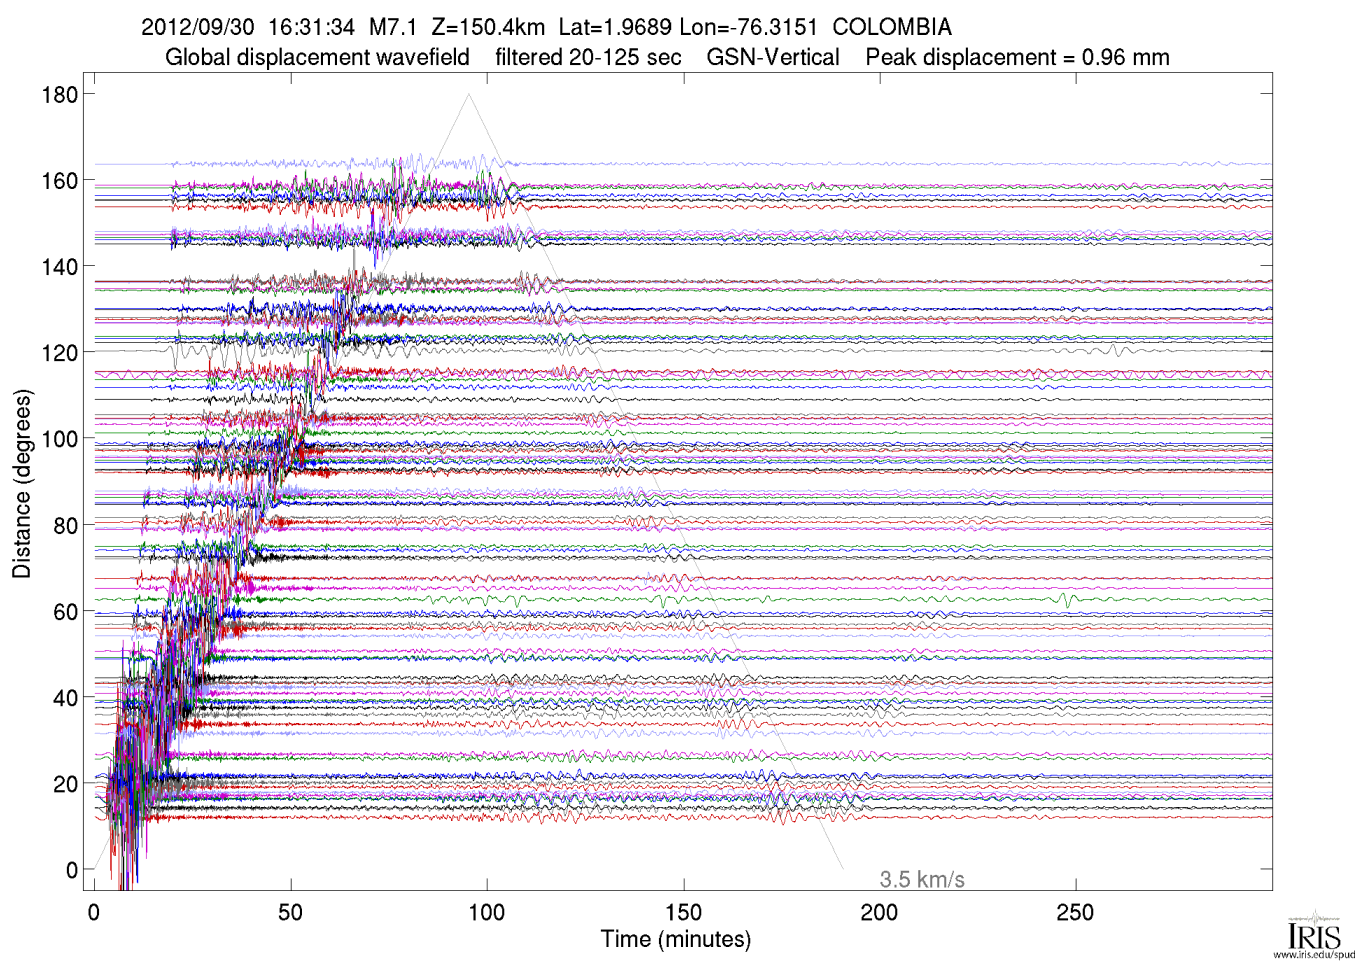Select the Distance (degrees) axis label
The height and width of the screenshot is (961, 1362).
[x=22, y=484]
